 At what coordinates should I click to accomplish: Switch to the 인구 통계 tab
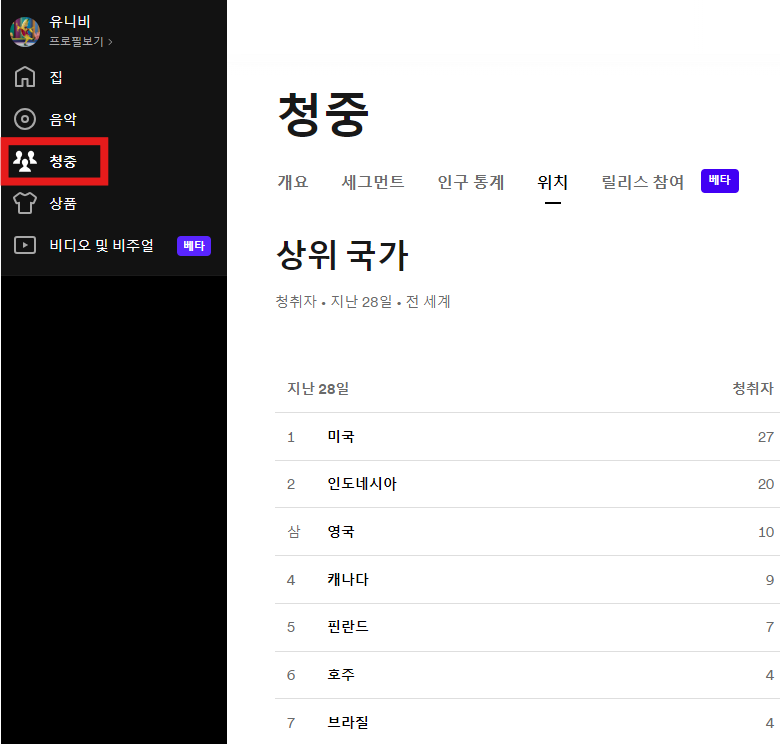[471, 182]
